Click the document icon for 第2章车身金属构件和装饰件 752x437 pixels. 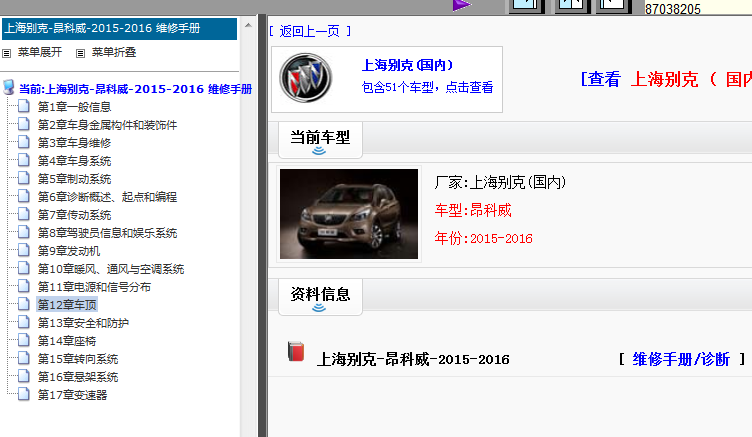tap(24, 124)
